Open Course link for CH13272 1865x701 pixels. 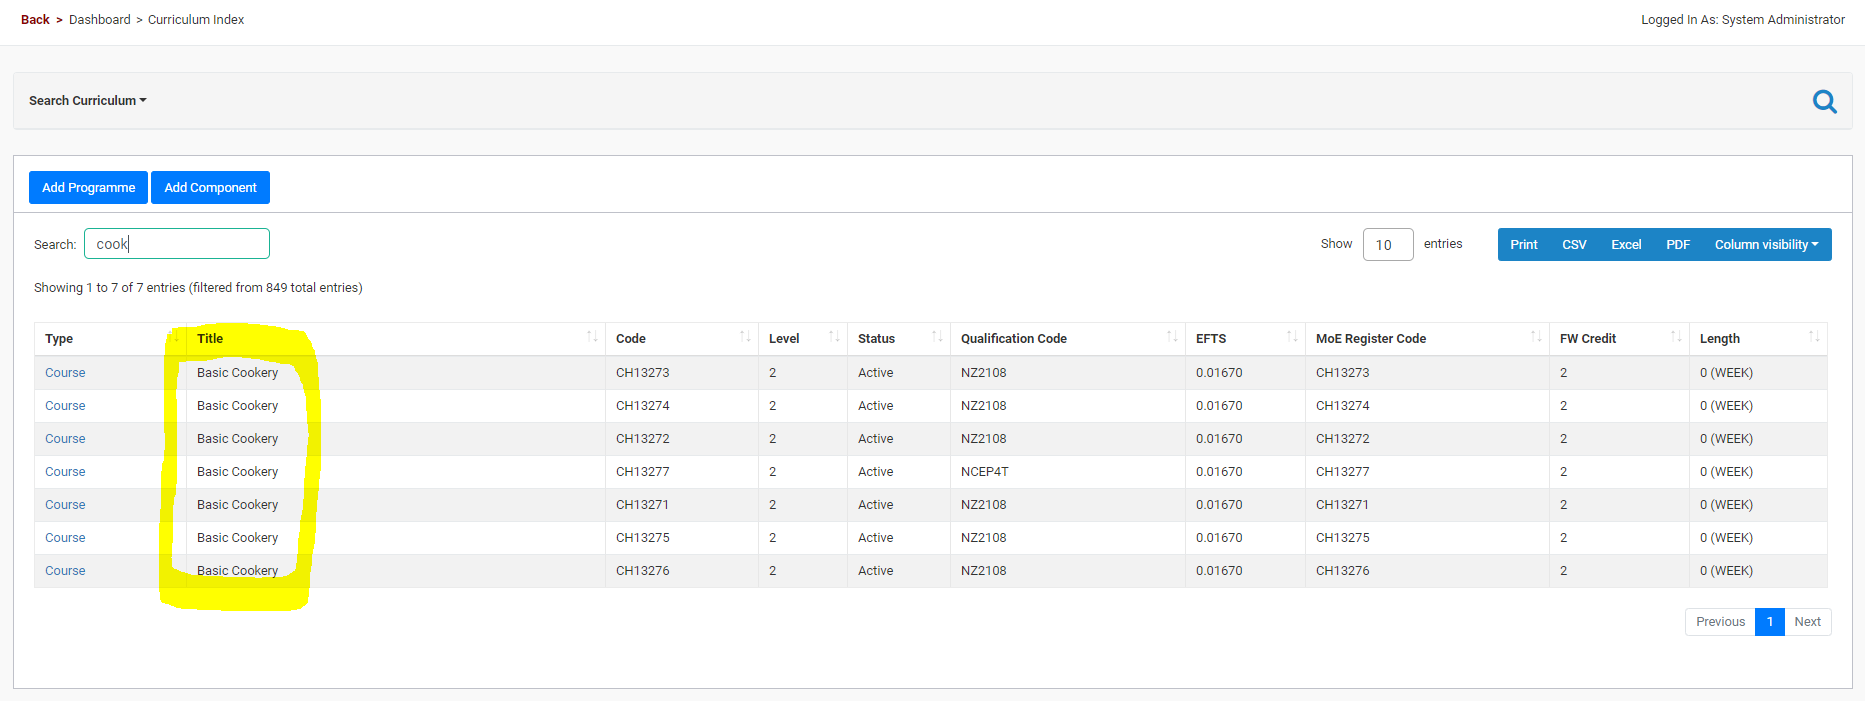pos(65,439)
